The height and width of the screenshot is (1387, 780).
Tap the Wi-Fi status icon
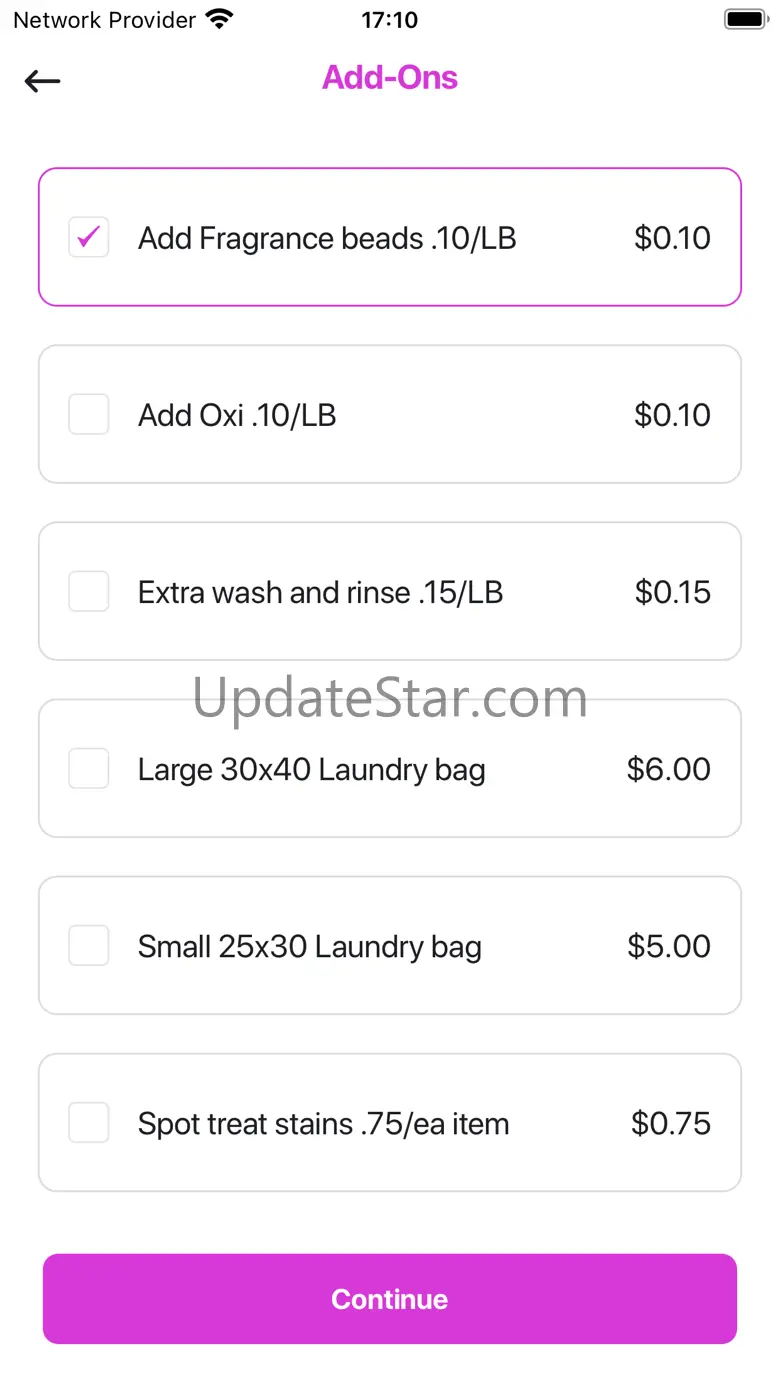[219, 19]
